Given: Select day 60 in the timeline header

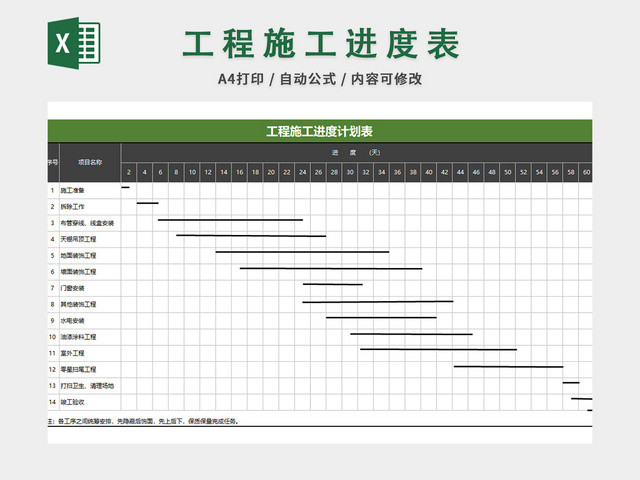Looking at the screenshot, I should pos(586,172).
